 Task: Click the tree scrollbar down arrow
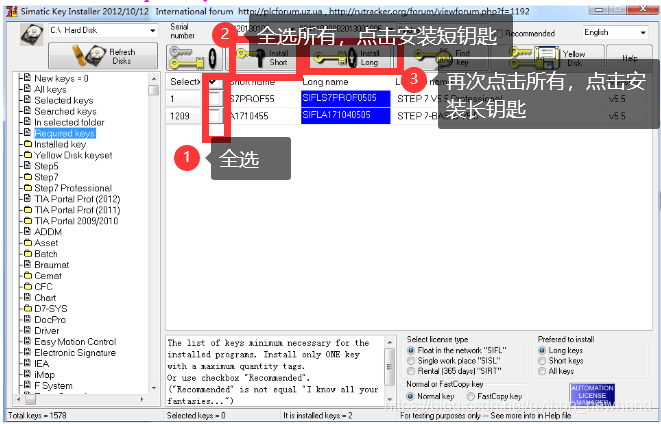click(153, 388)
